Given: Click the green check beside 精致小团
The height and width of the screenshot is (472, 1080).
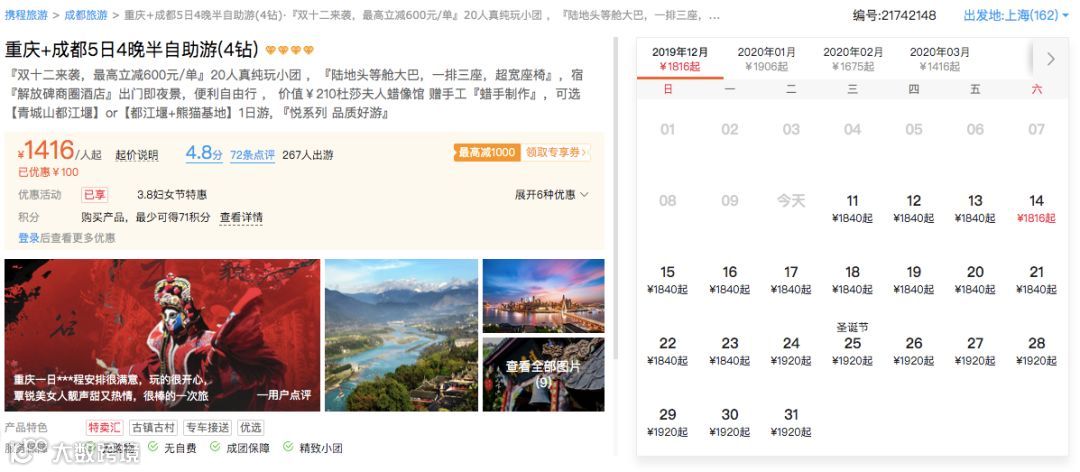Looking at the screenshot, I should [x=288, y=447].
